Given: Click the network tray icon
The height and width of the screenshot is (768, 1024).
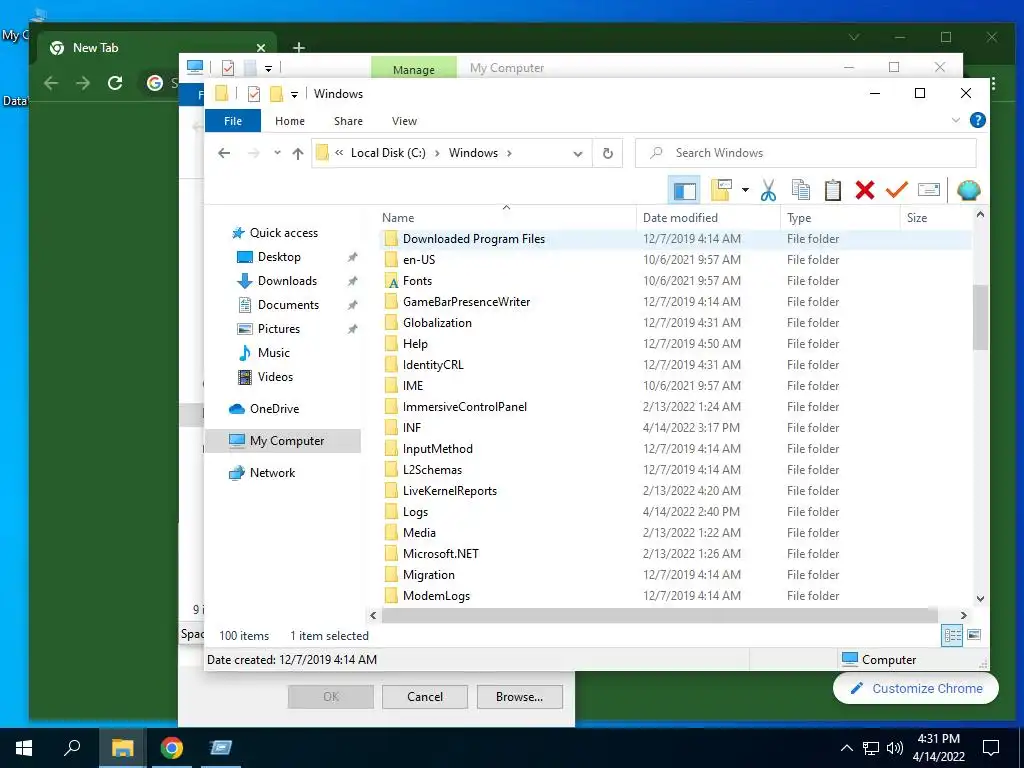Looking at the screenshot, I should click(x=871, y=748).
